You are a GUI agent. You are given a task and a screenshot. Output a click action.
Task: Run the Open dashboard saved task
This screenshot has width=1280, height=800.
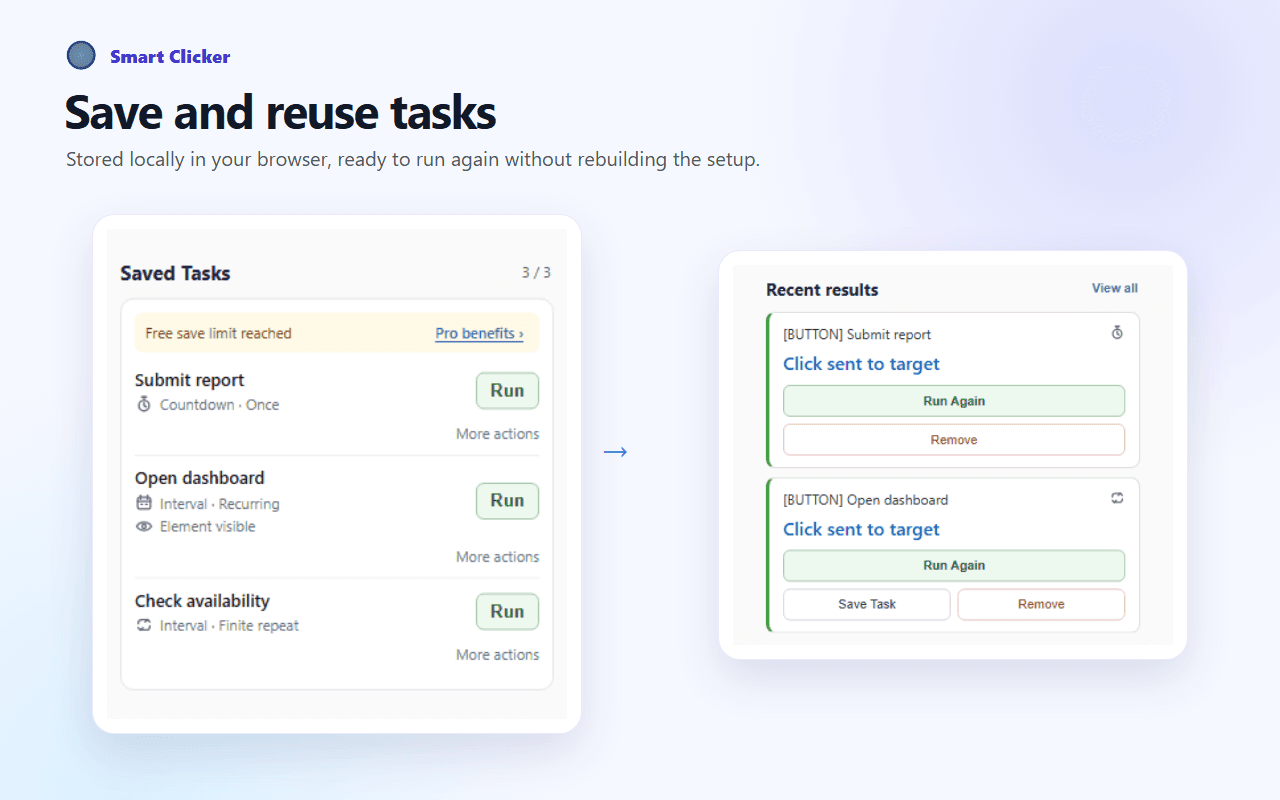pos(507,501)
